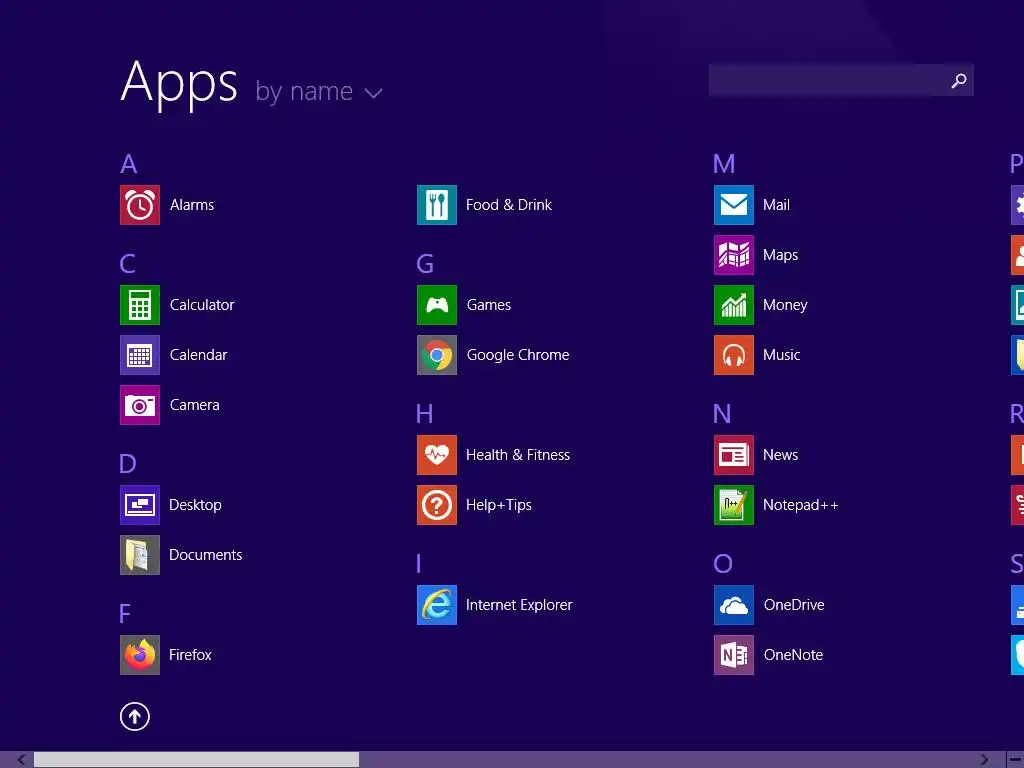Launch Internet Explorer icon
Image resolution: width=1024 pixels, height=768 pixels.
click(x=437, y=605)
